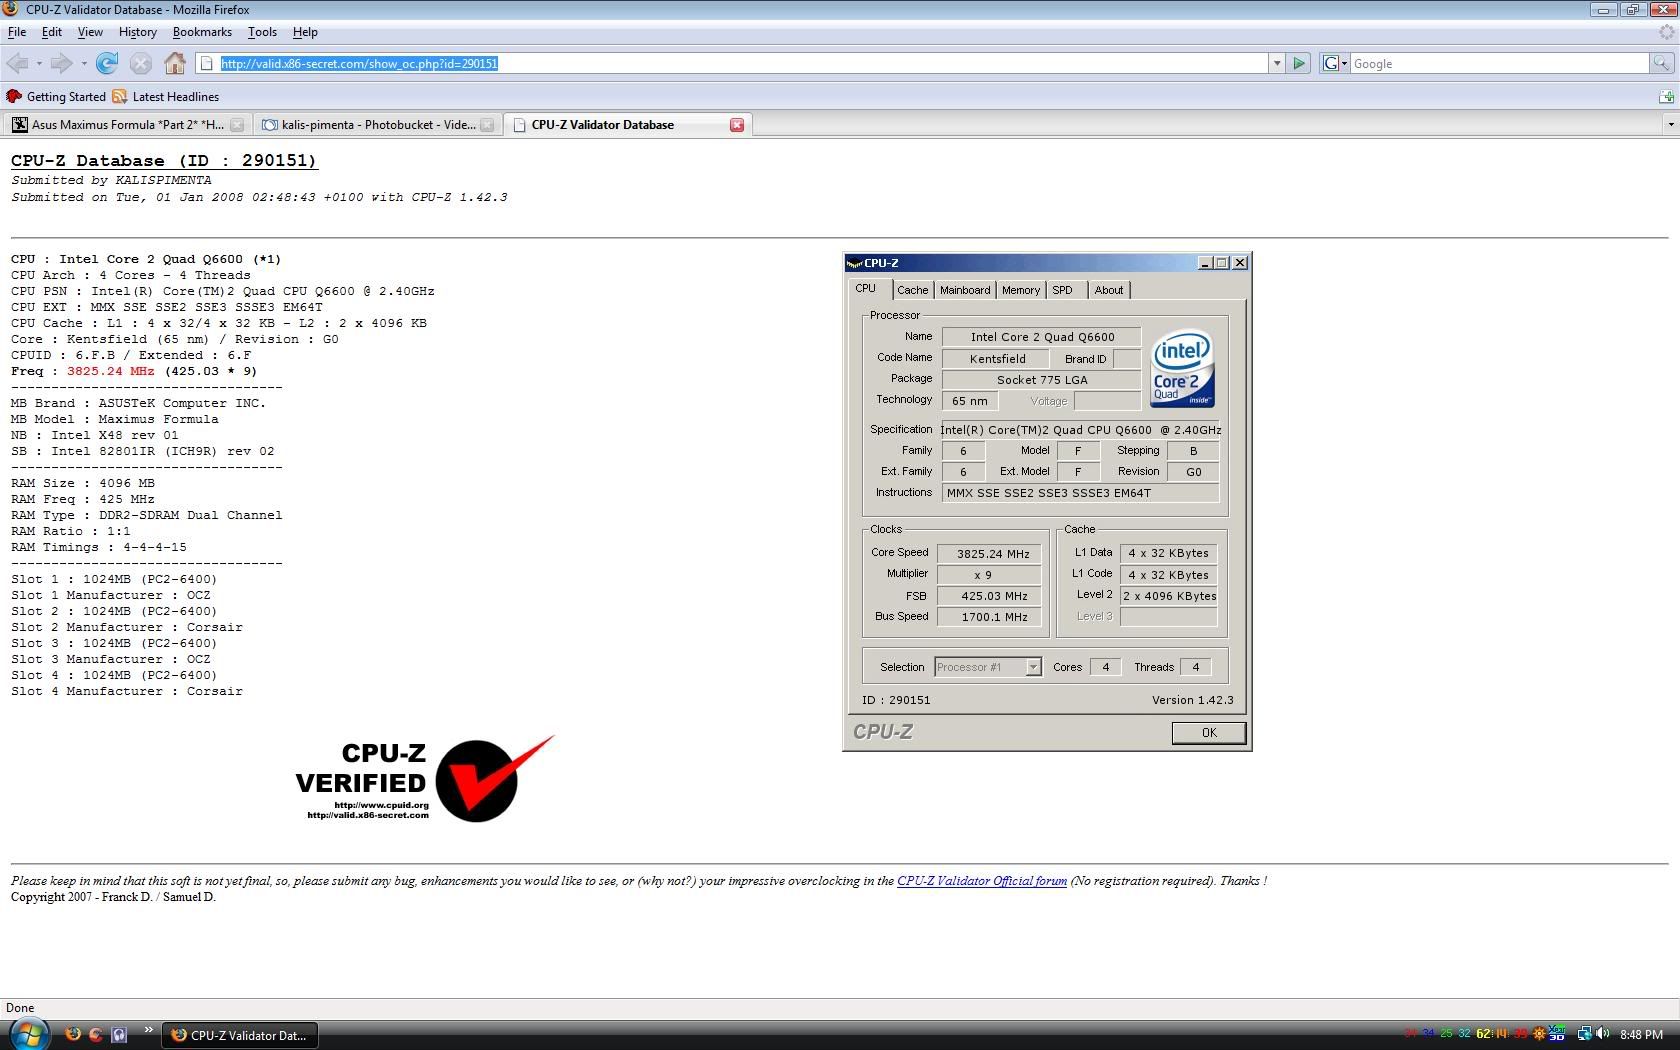This screenshot has width=1680, height=1050.
Task: Click OK button in CPU-Z window image
Action: (x=1209, y=733)
